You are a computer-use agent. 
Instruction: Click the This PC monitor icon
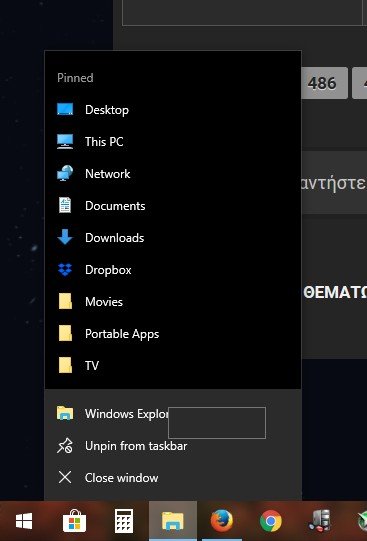click(x=65, y=141)
